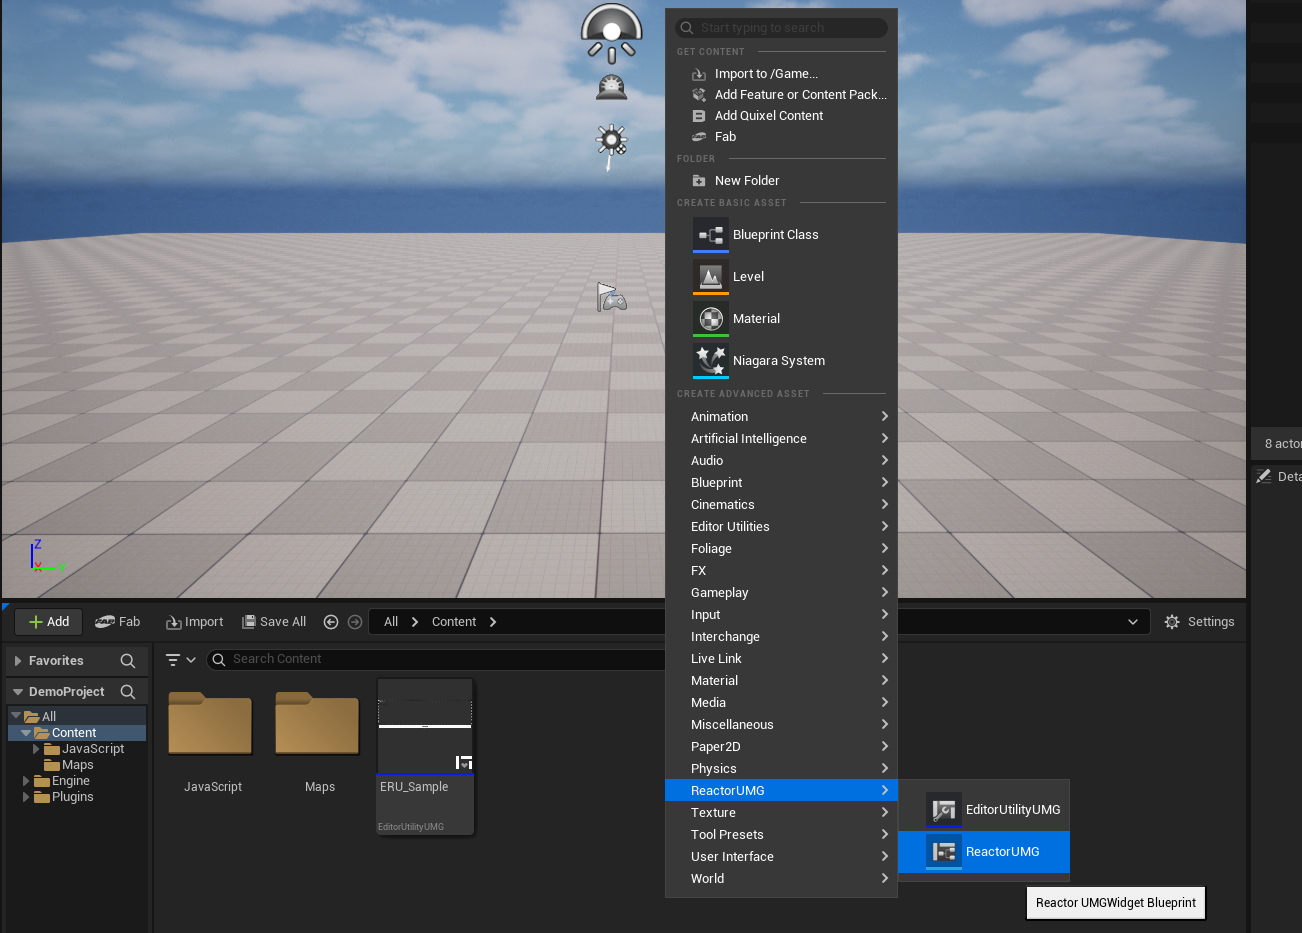Screen dimensions: 1302x933
Task: Click the Add button in Content Browser
Action: click(x=49, y=622)
